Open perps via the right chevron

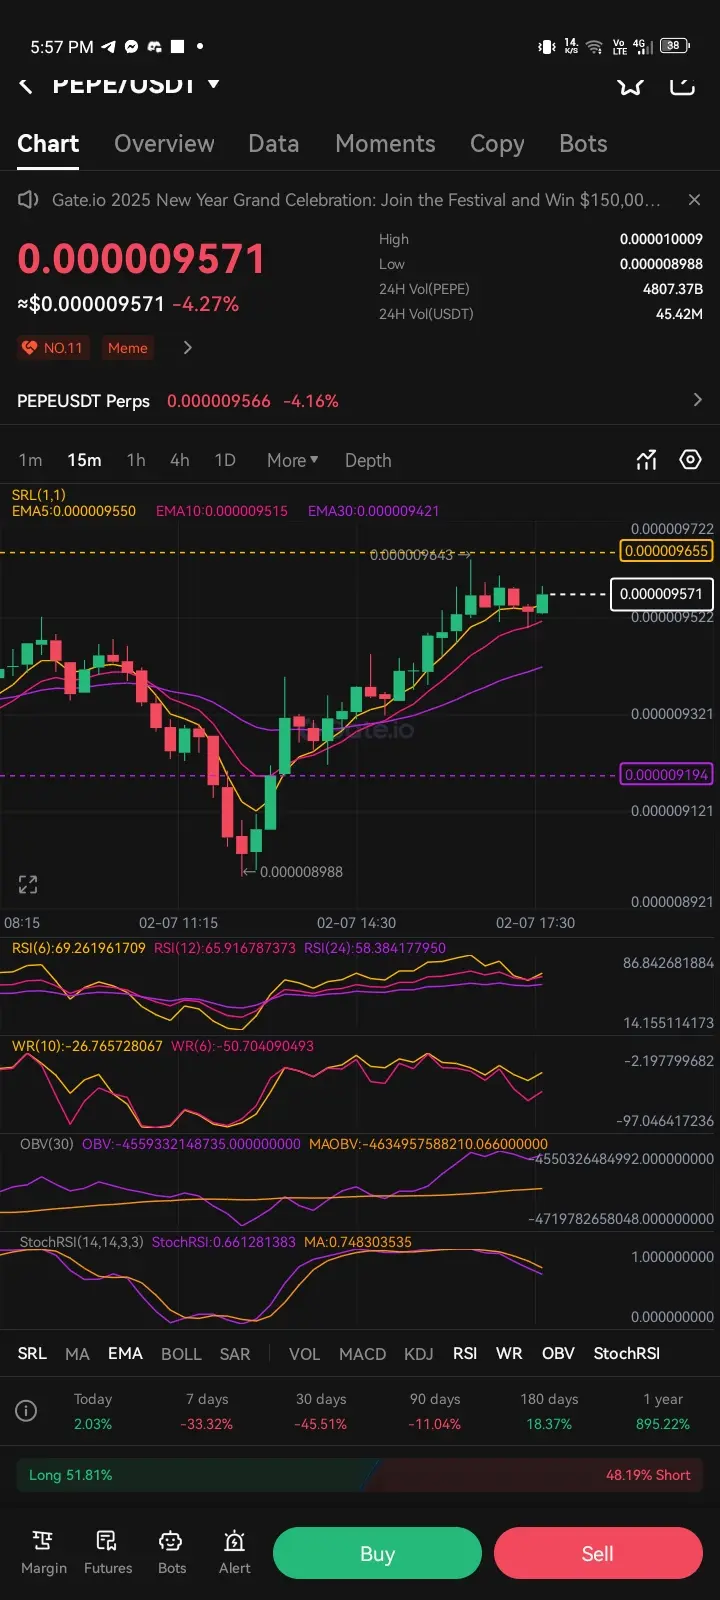[x=697, y=400]
